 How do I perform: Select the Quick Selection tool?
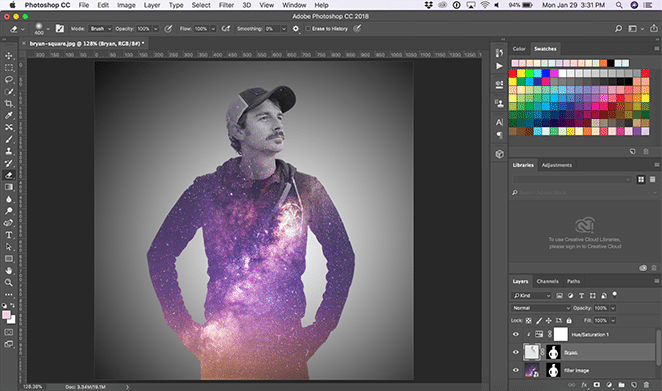8,92
